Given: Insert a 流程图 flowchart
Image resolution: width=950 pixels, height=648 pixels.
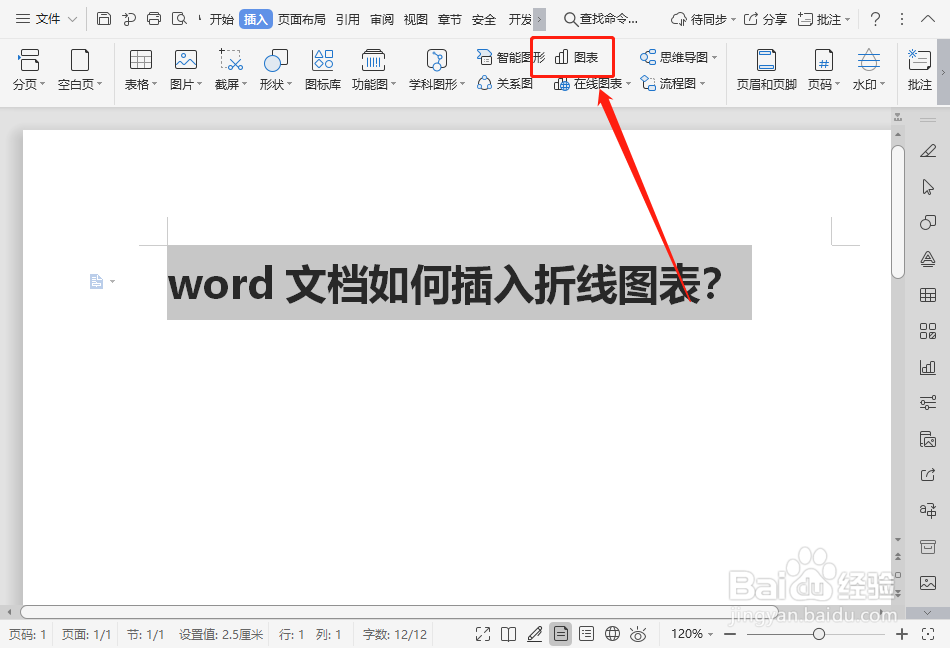Looking at the screenshot, I should coord(673,84).
